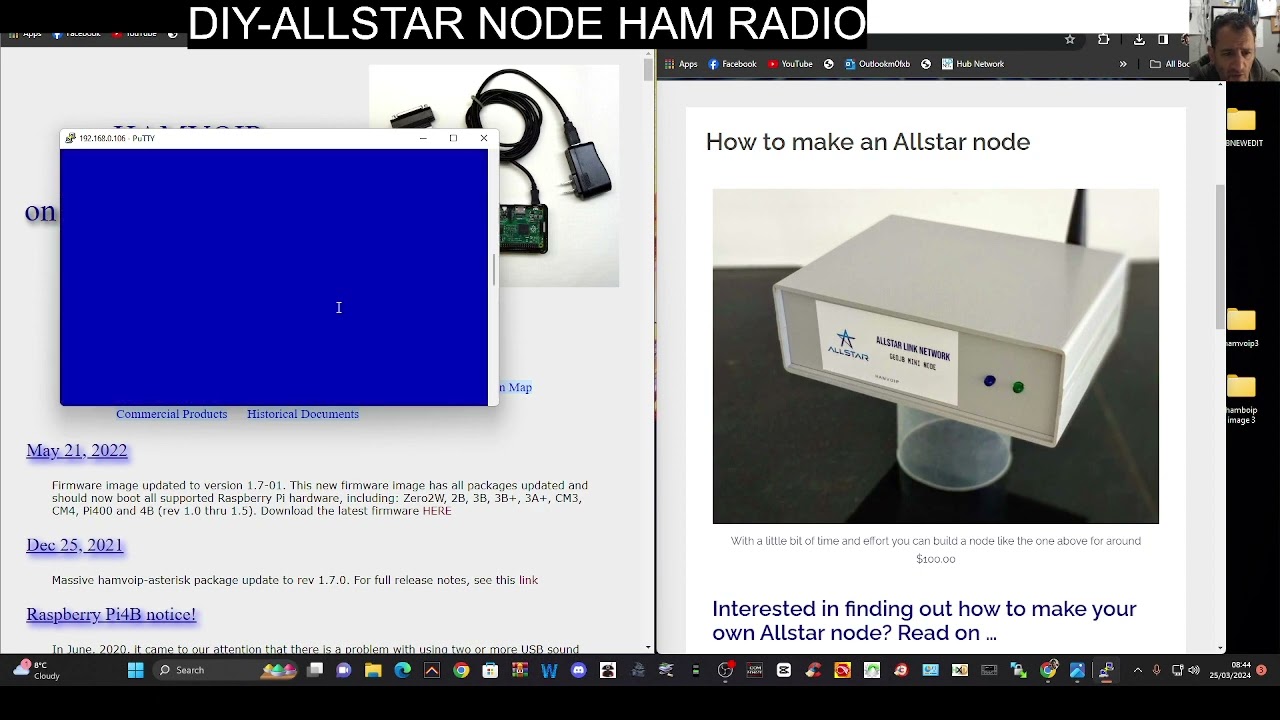
Task: Click the microphone tray icon
Action: [x=1157, y=670]
